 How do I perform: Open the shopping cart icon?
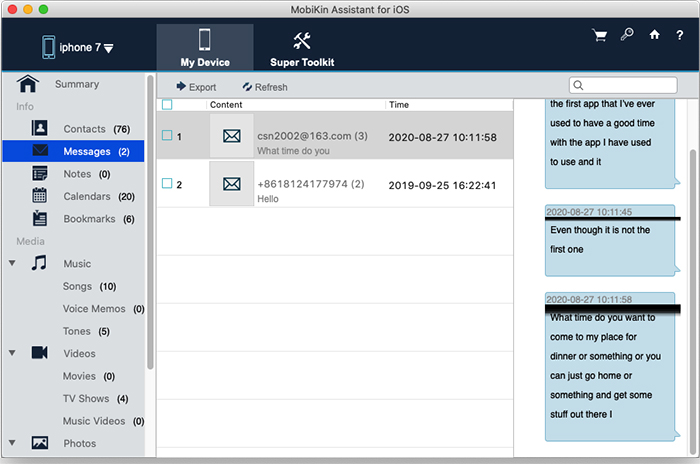click(x=600, y=35)
